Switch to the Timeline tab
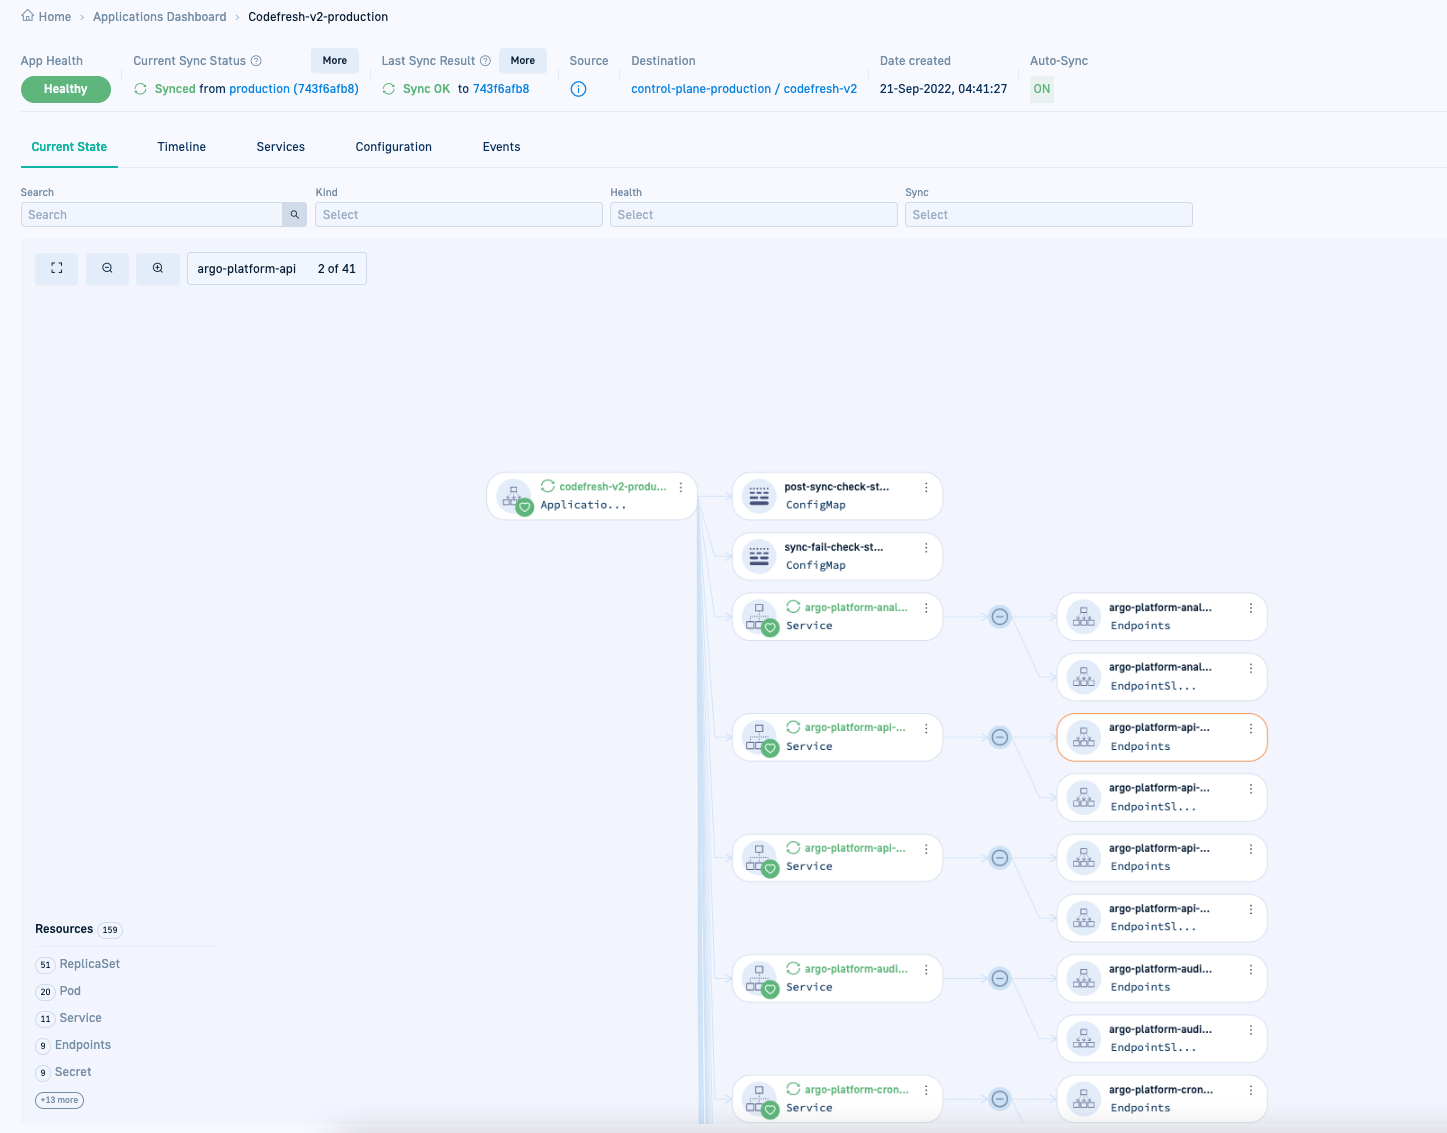Screen dimensions: 1447x1133 pyautogui.click(x=181, y=147)
